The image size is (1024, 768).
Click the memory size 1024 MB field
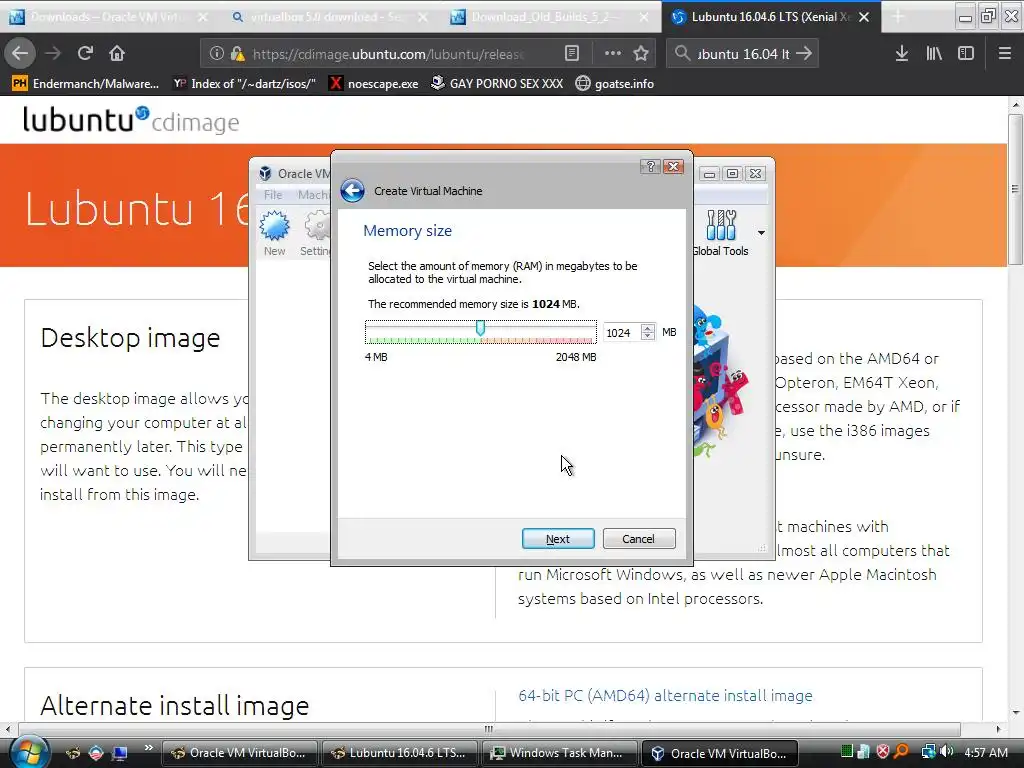[x=621, y=332]
